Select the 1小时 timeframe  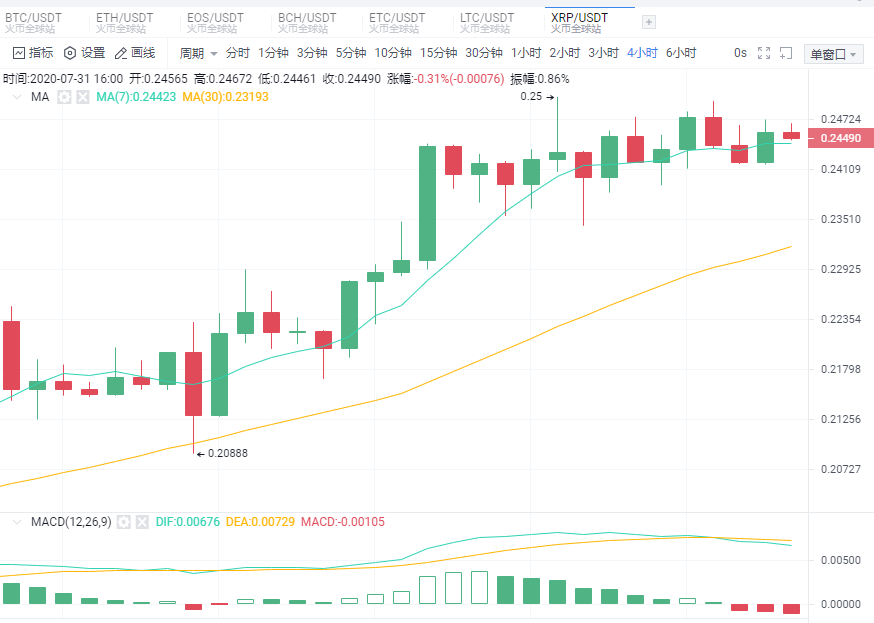[525, 53]
